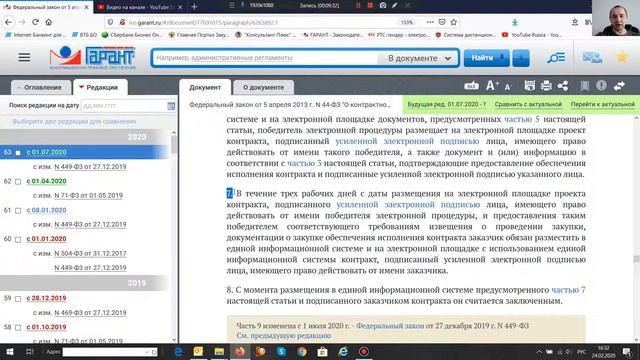Screen dimensions: 640x360
Task: Decrease document font size with A-
Action: [x=508, y=87]
